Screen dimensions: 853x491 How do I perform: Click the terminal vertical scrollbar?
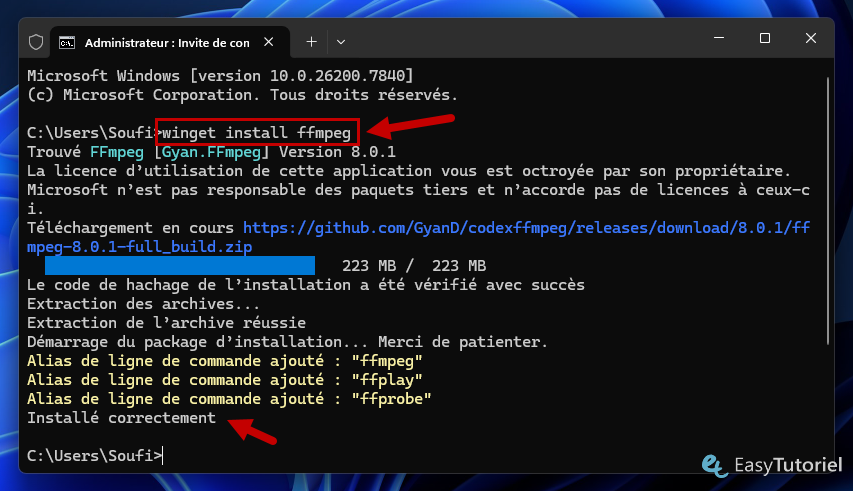[828, 211]
